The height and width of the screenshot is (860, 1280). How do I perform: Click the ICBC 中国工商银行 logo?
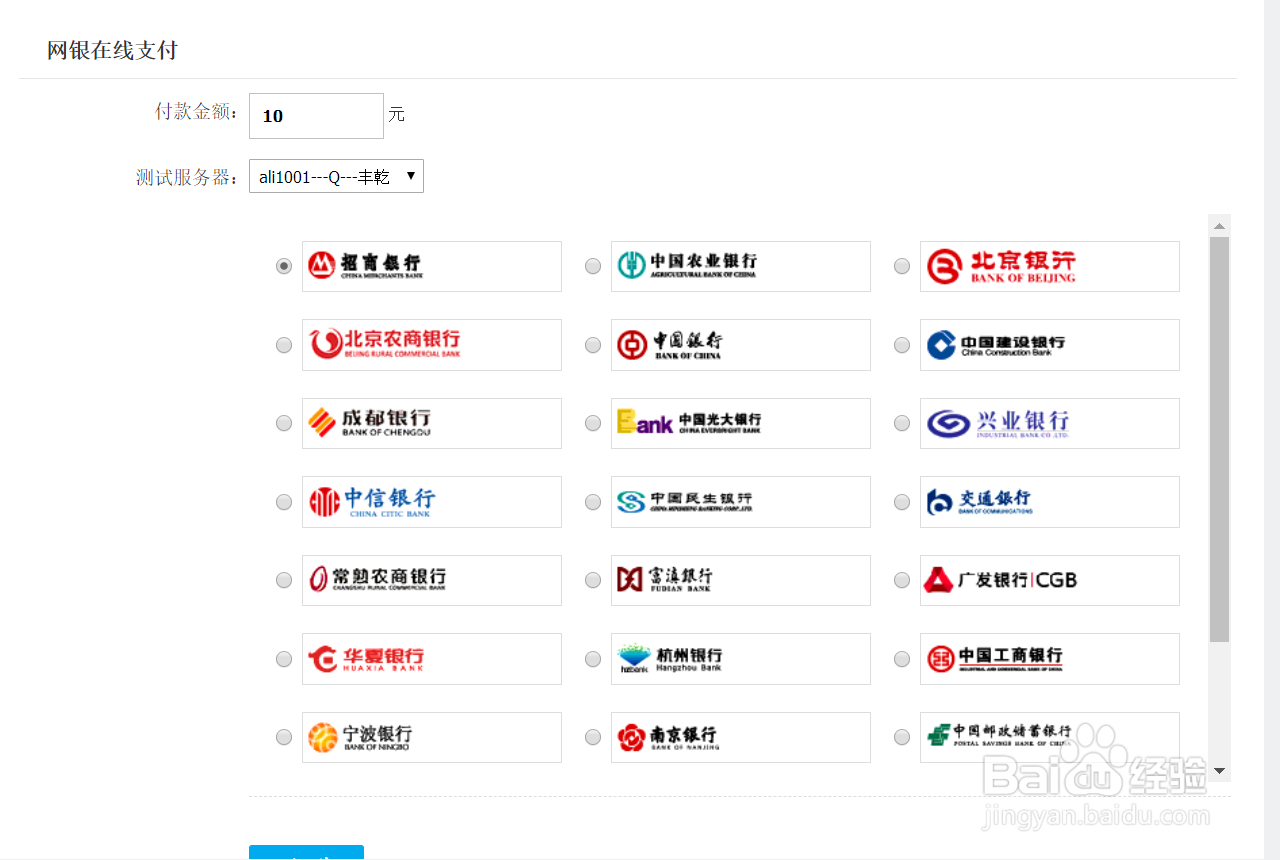[x=1050, y=659]
